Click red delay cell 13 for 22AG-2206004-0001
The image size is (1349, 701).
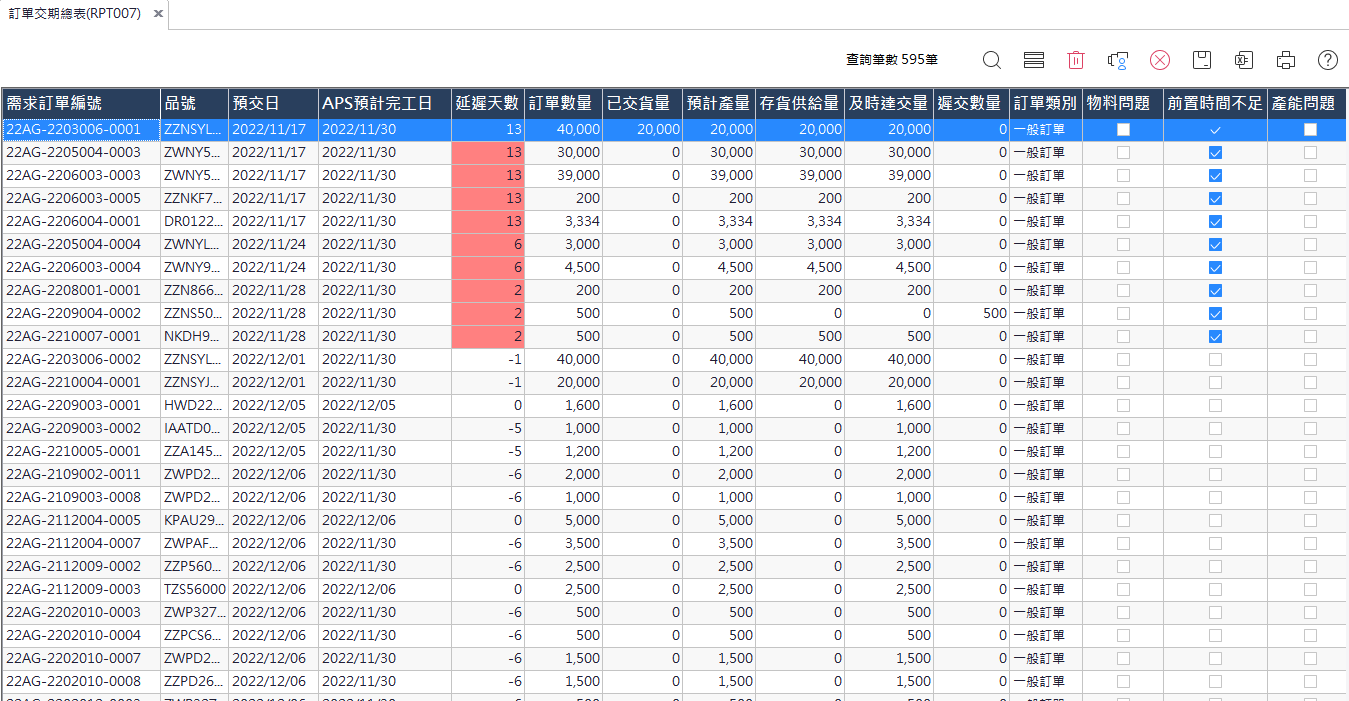(x=488, y=222)
